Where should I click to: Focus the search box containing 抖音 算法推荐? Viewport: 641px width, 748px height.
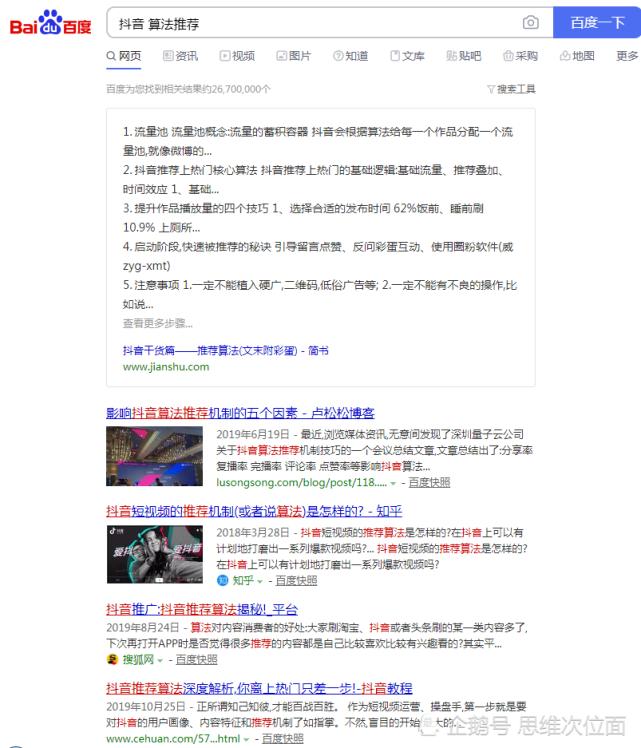[x=315, y=23]
